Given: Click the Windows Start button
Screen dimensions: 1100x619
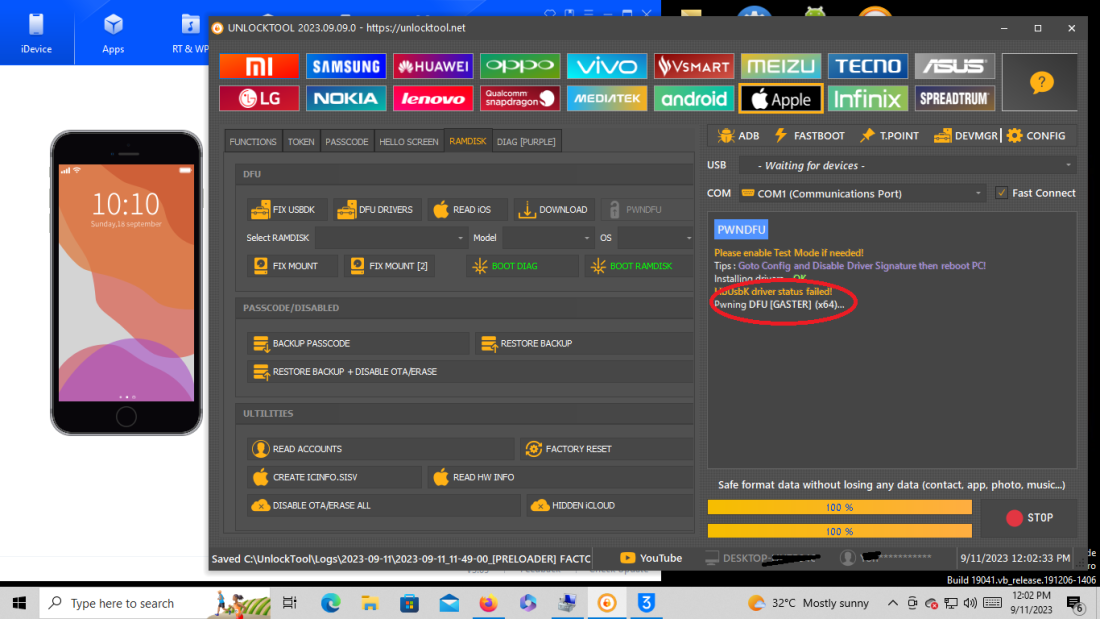Looking at the screenshot, I should point(19,603).
